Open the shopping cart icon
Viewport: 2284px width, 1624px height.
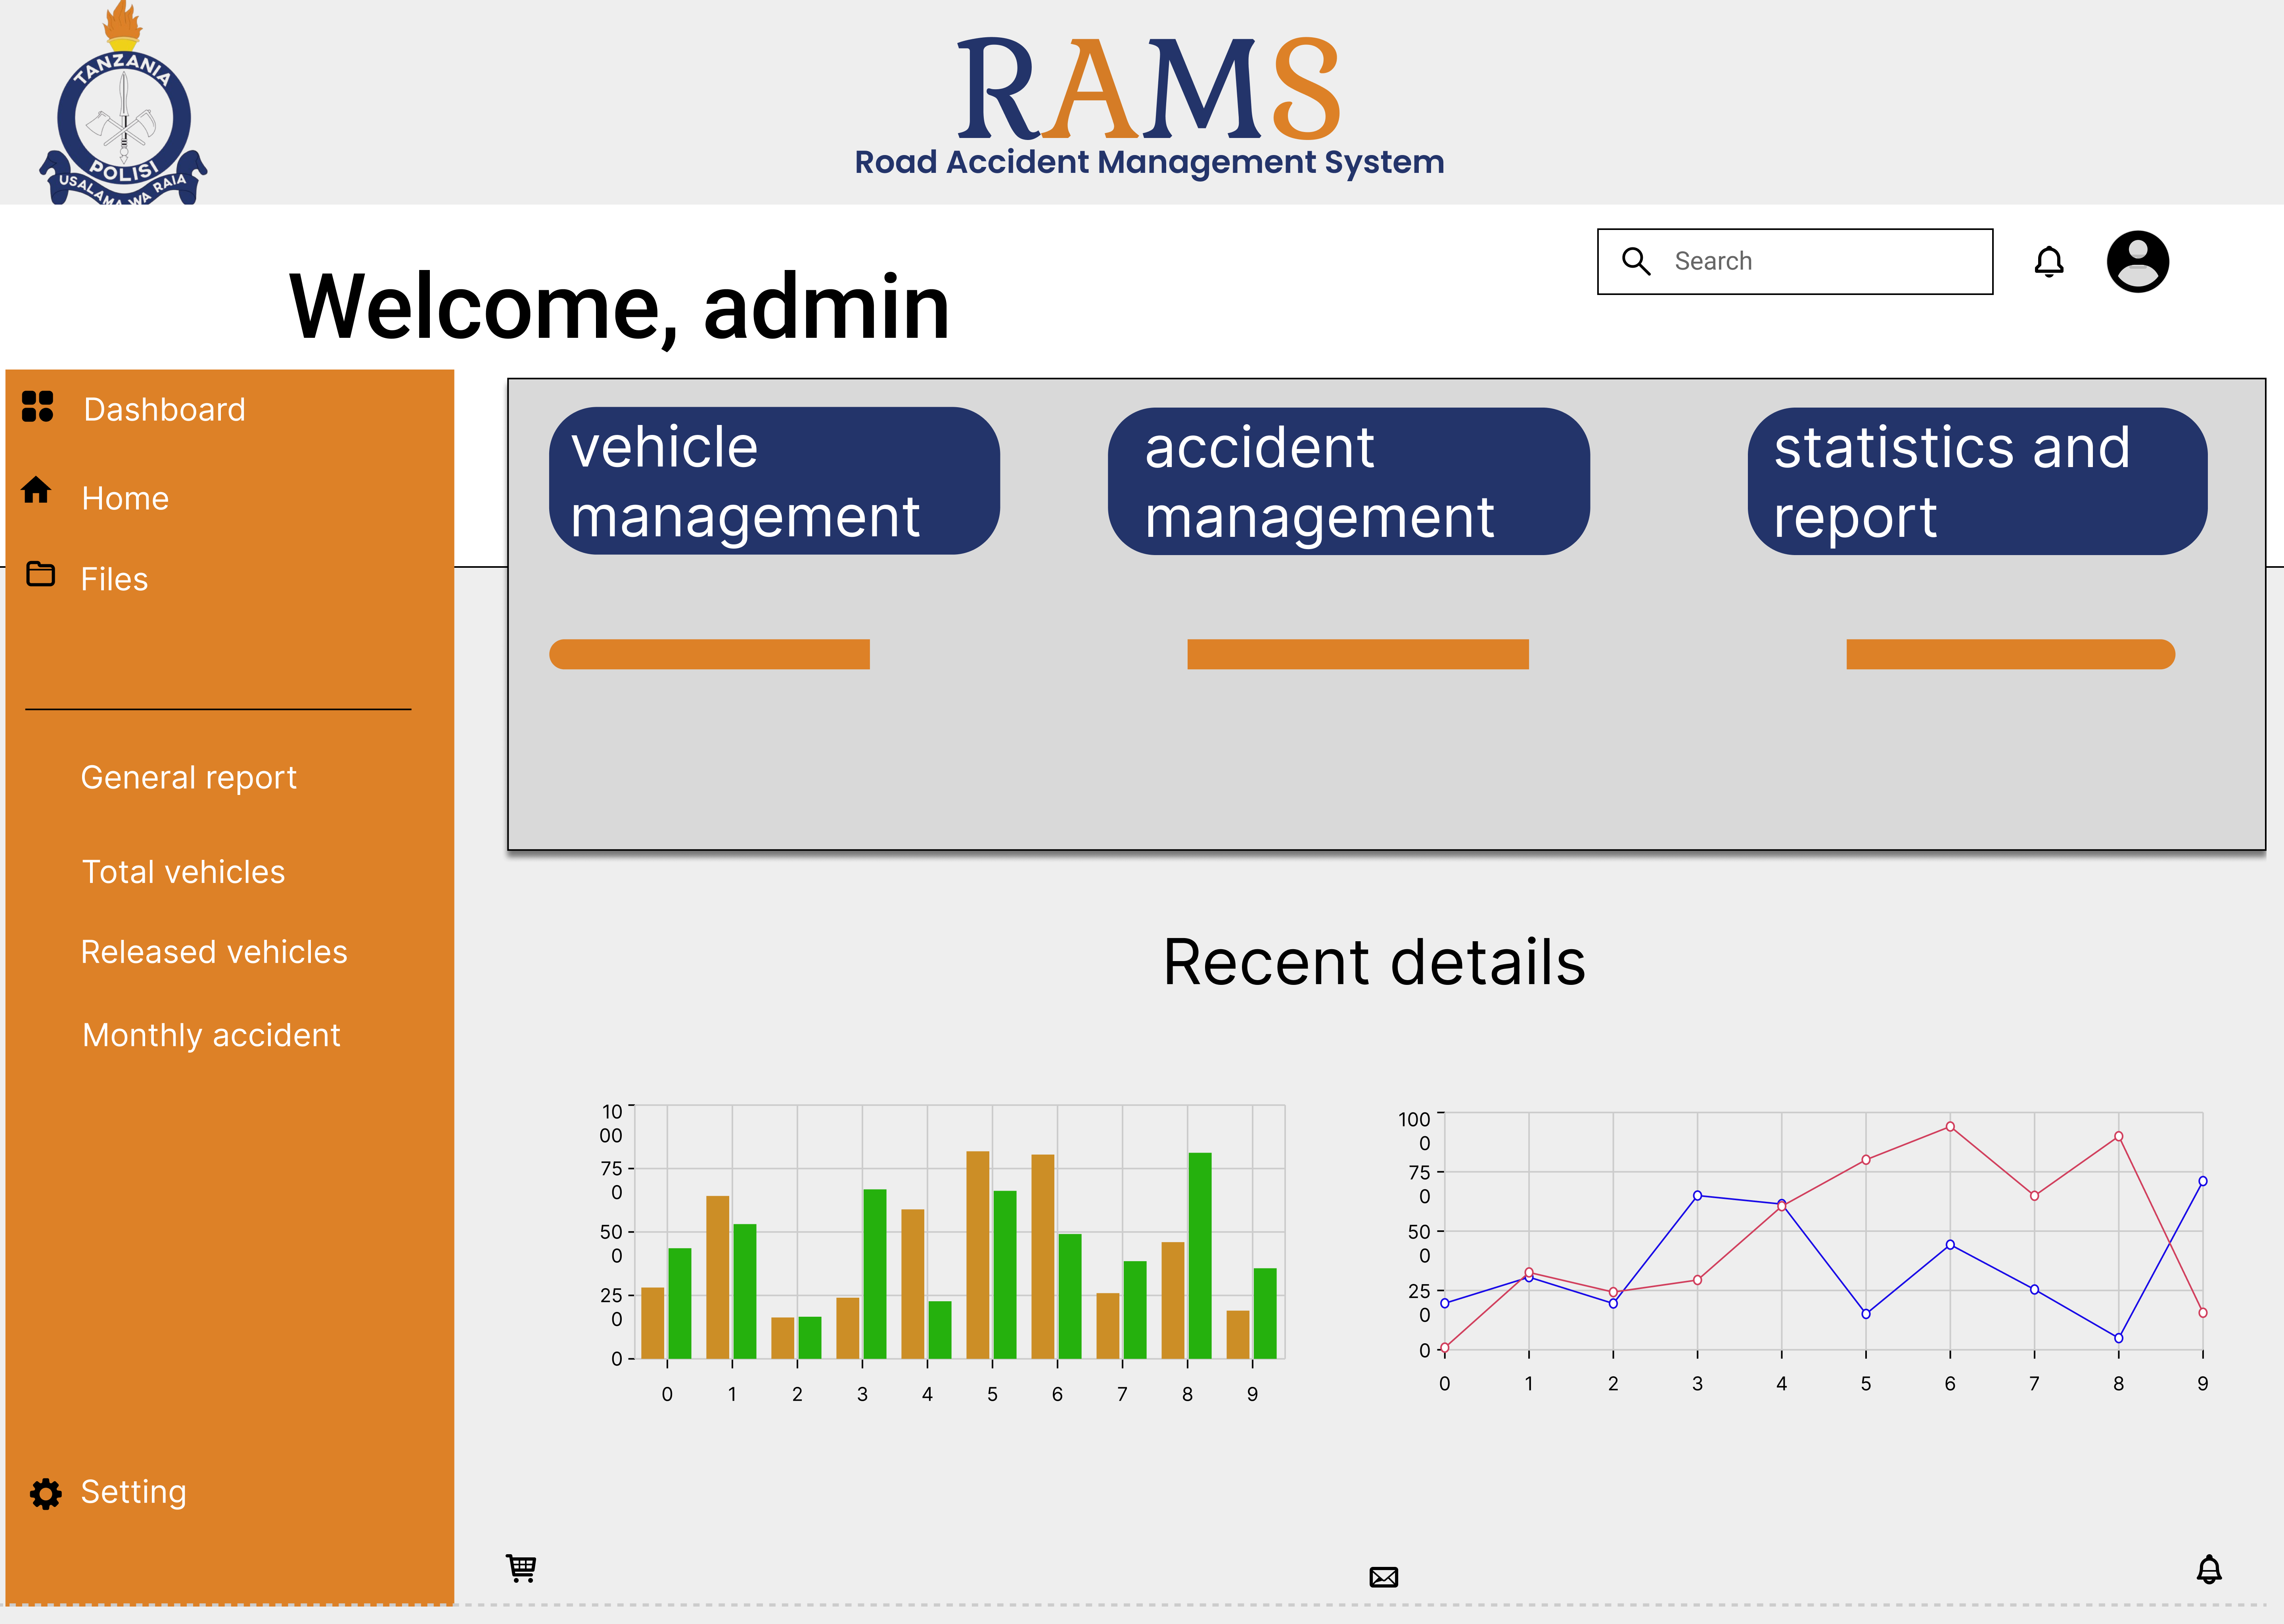pos(521,1568)
